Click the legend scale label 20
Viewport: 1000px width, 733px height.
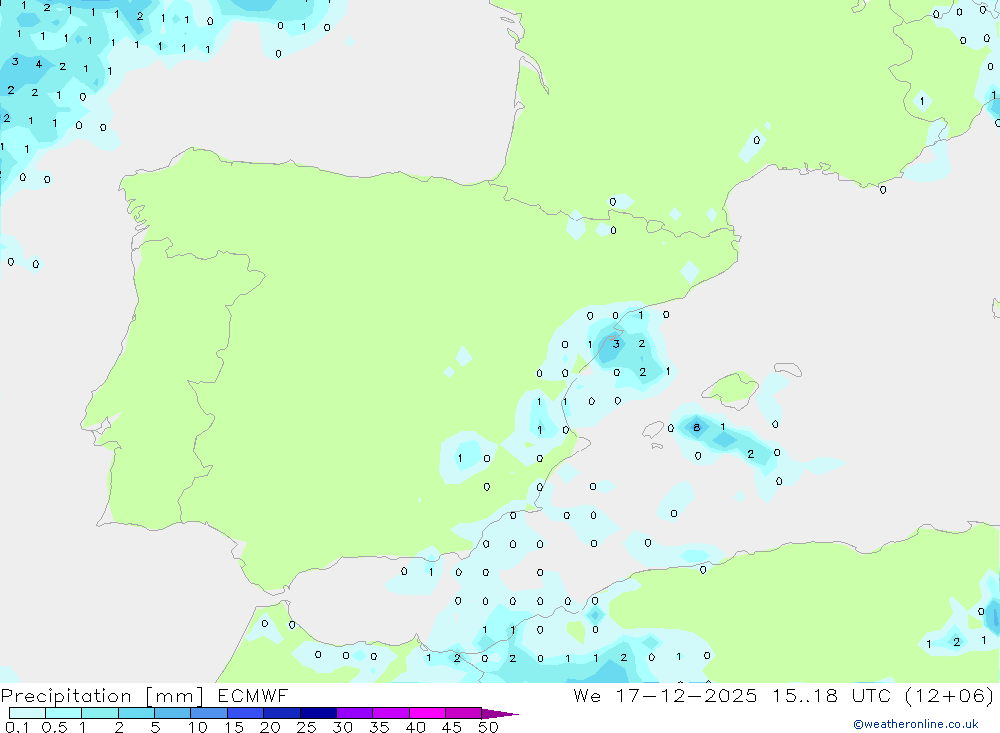270,727
